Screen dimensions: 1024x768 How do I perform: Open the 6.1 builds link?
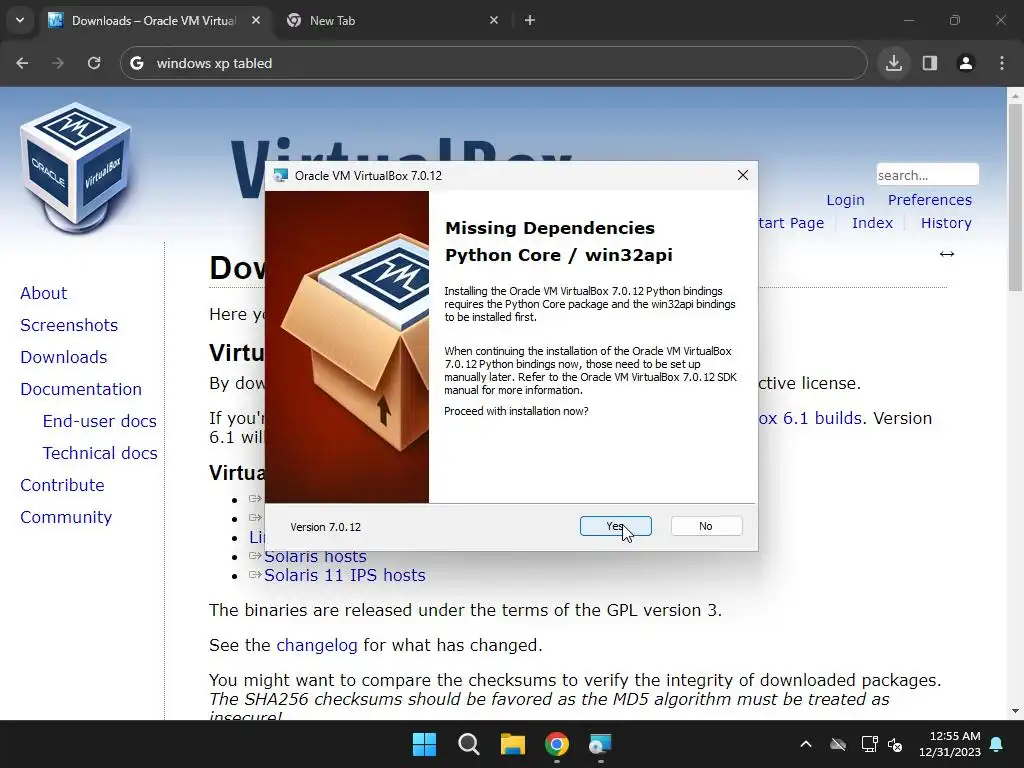[810, 418]
